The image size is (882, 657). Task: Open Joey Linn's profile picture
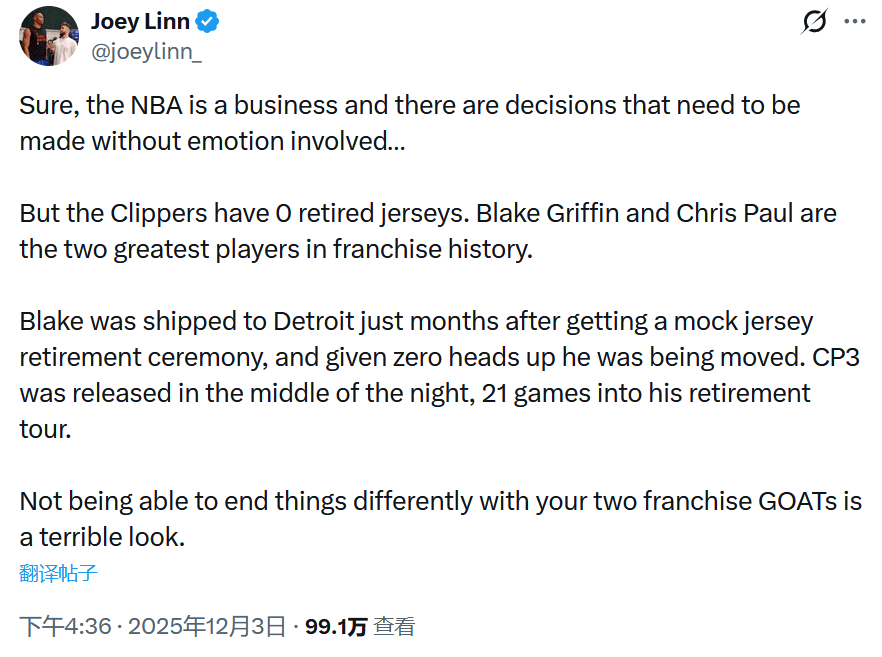tap(49, 36)
